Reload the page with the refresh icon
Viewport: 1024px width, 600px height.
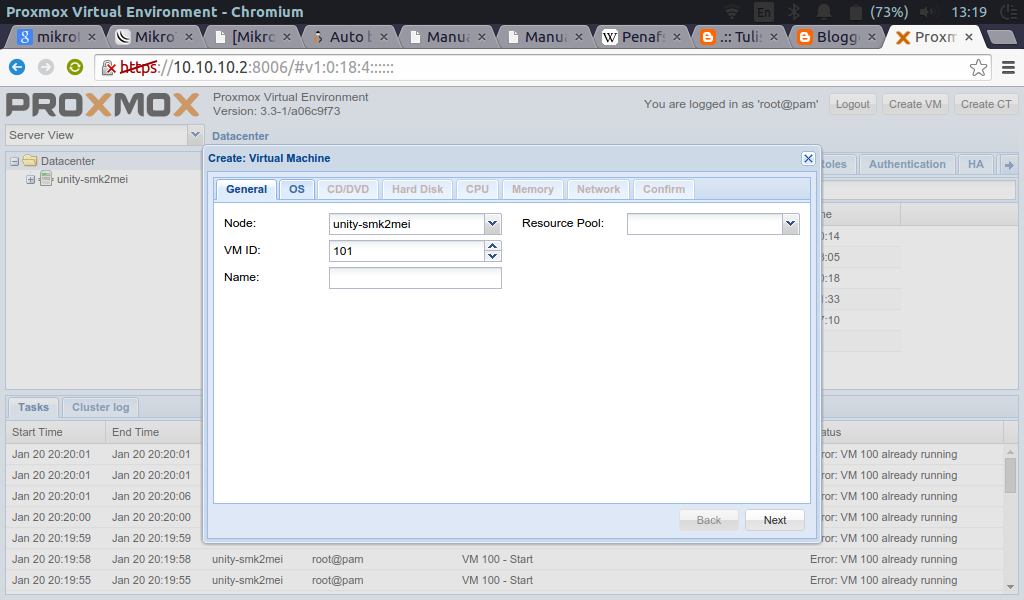point(75,67)
